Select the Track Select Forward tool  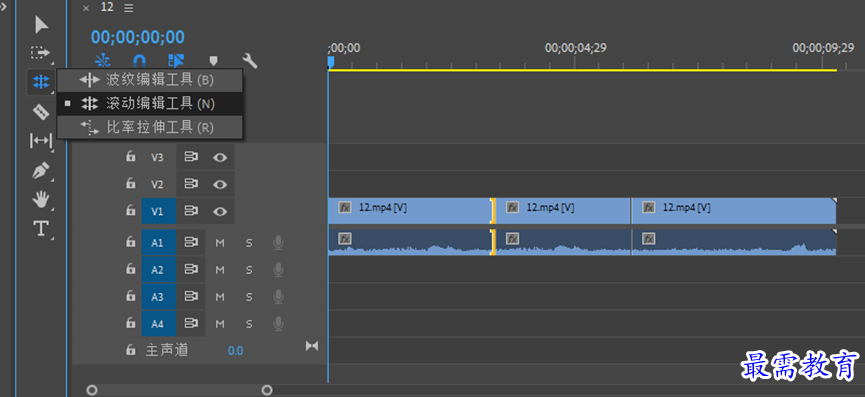40,53
